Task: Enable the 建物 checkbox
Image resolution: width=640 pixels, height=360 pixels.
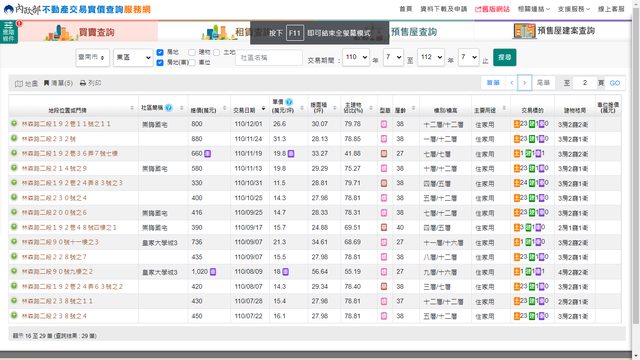Action: (192, 52)
